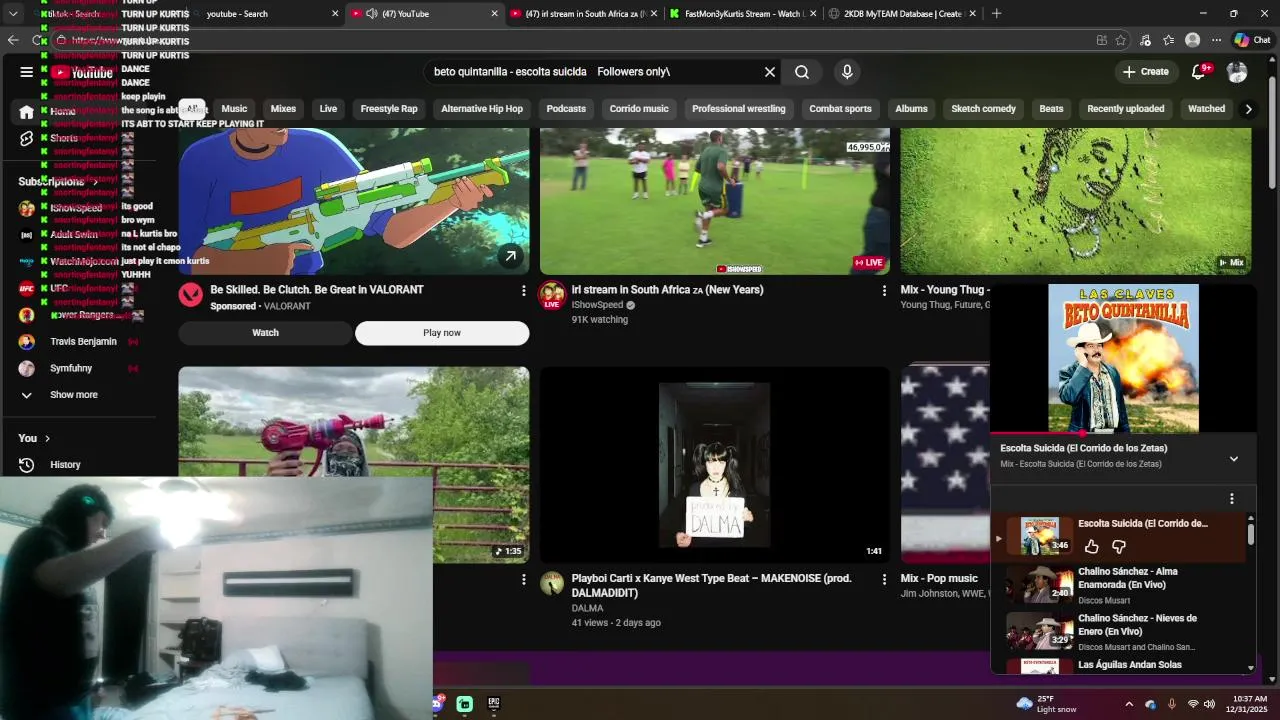
Task: Click the Create button
Action: tap(1145, 72)
